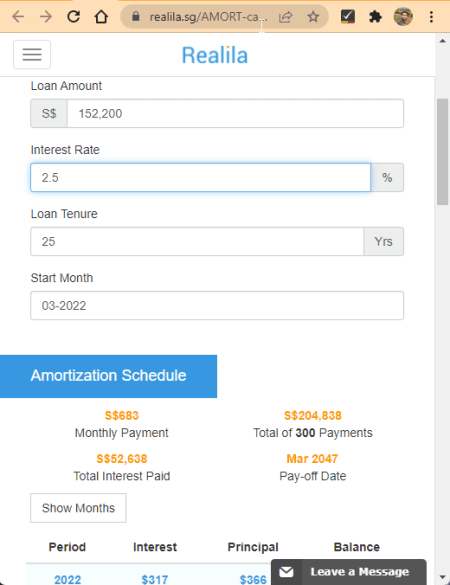Open the user profile avatar
Image resolution: width=450 pixels, height=585 pixels.
tap(403, 17)
